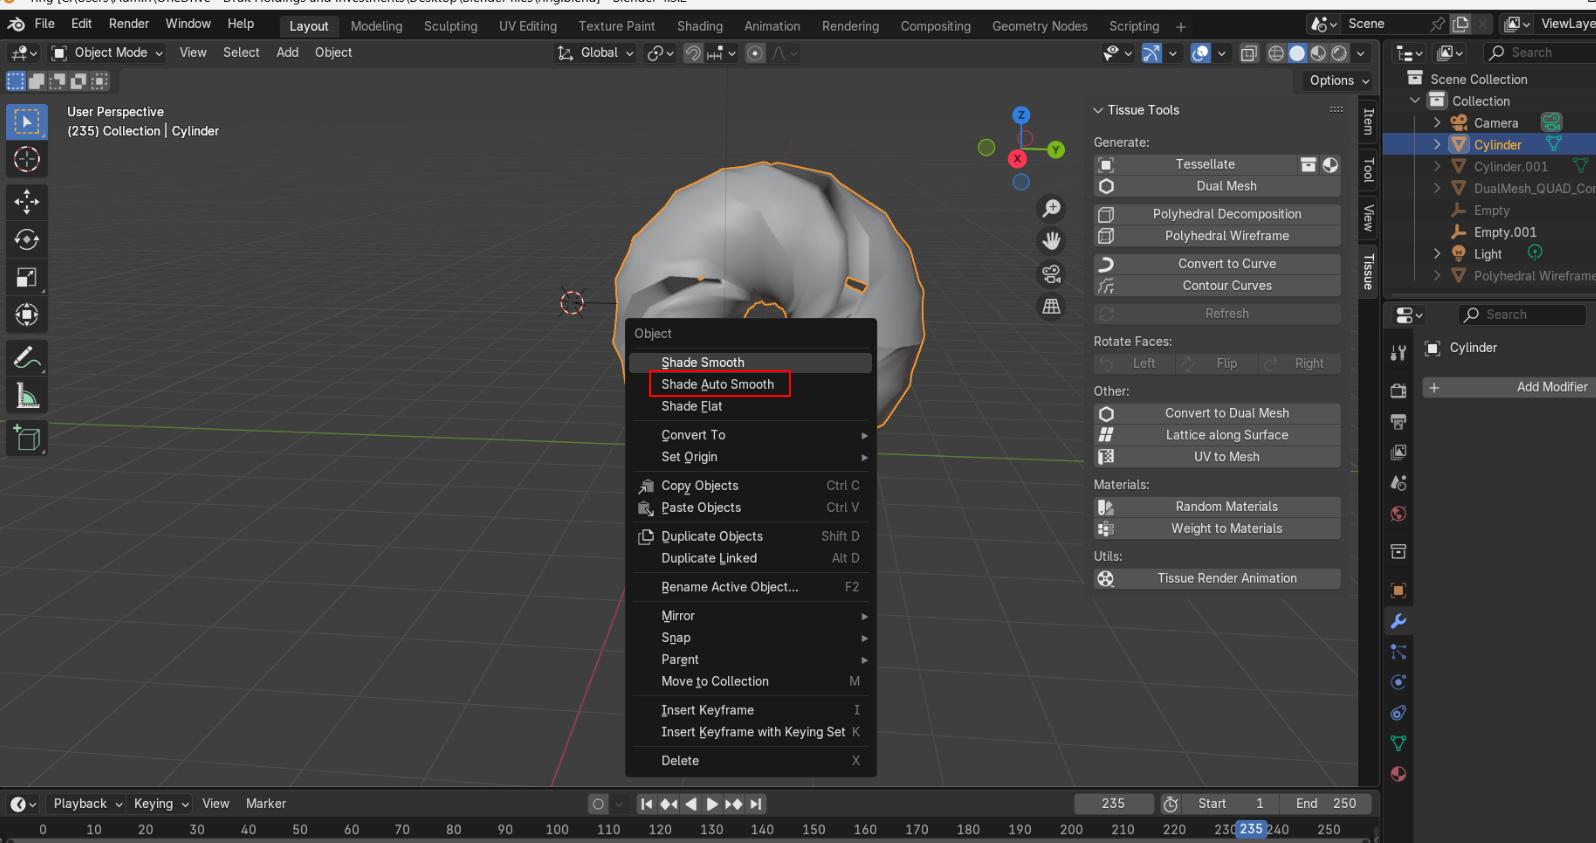
Task: Click the viewport zoom magnifier icon
Action: [x=1052, y=208]
